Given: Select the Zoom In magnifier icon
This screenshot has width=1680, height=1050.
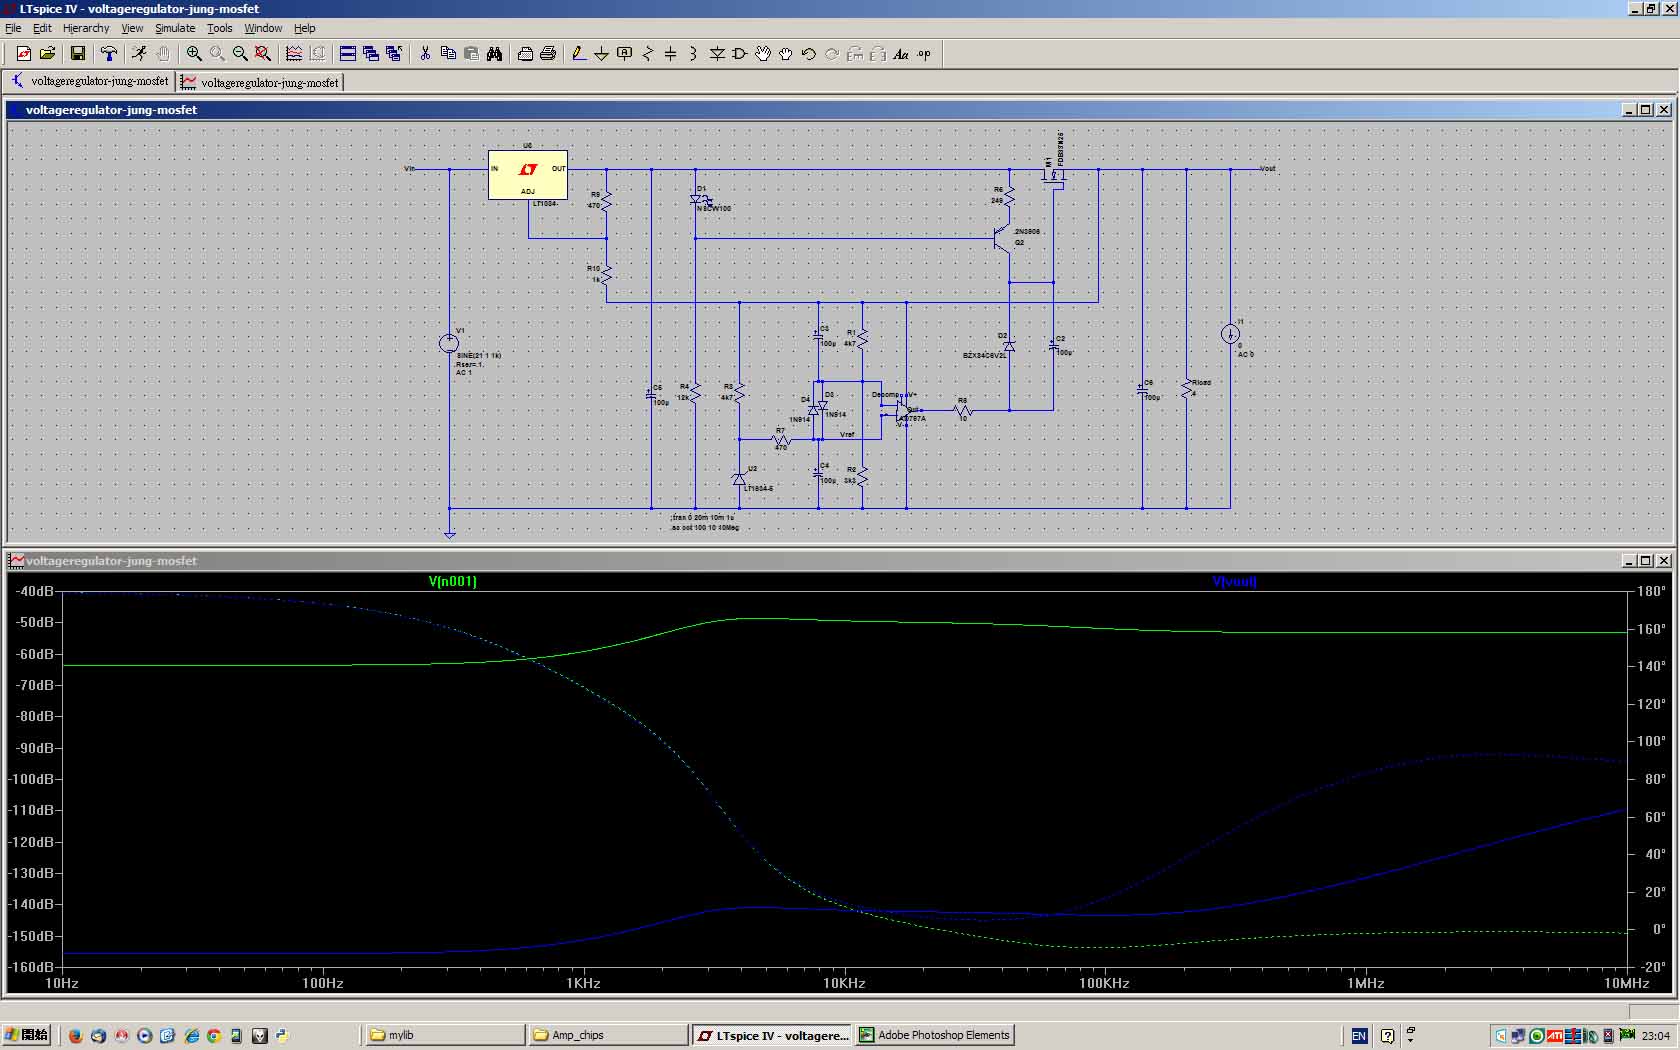Looking at the screenshot, I should [194, 54].
